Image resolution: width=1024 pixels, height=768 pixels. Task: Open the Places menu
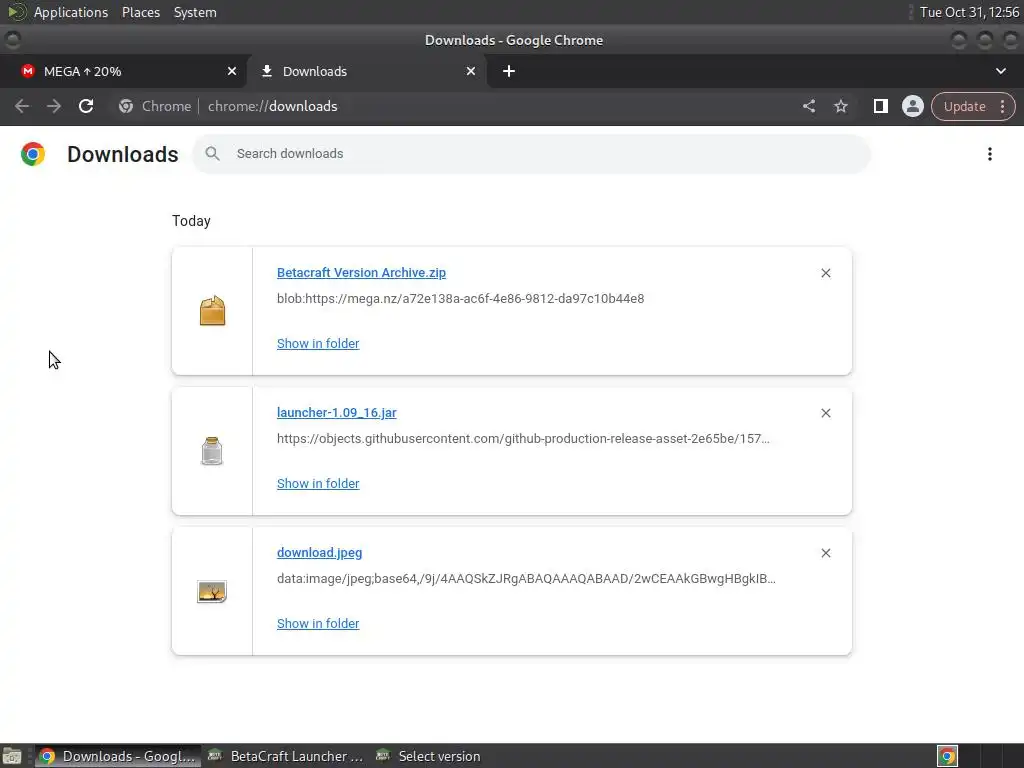click(140, 12)
